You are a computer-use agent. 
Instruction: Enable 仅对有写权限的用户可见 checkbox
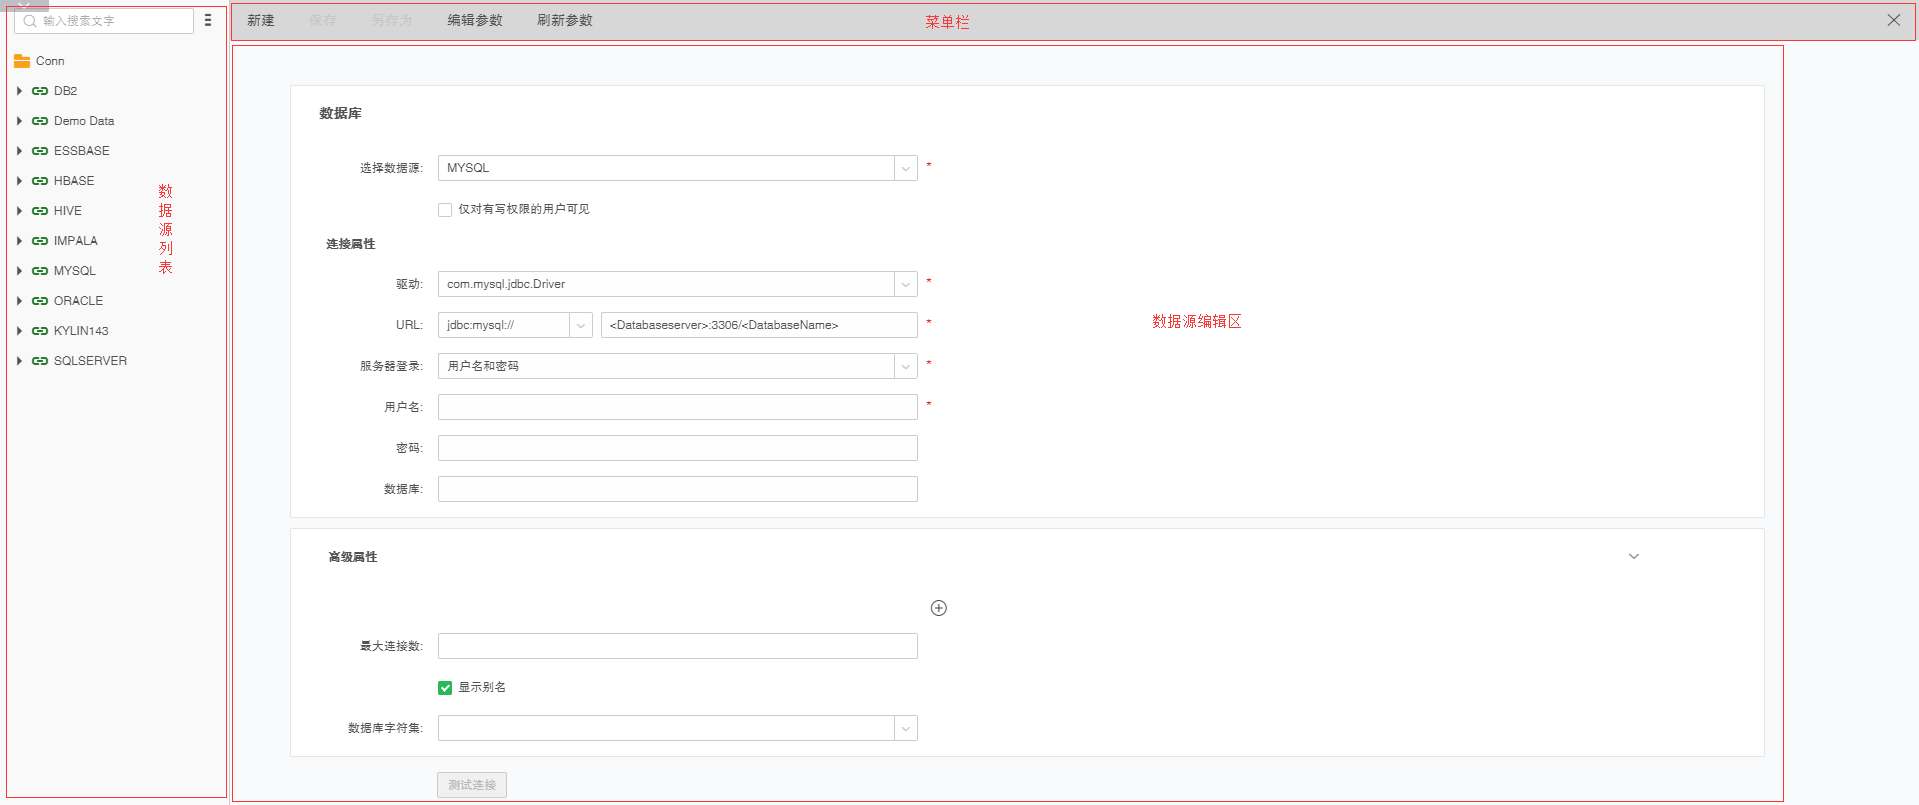tap(445, 210)
